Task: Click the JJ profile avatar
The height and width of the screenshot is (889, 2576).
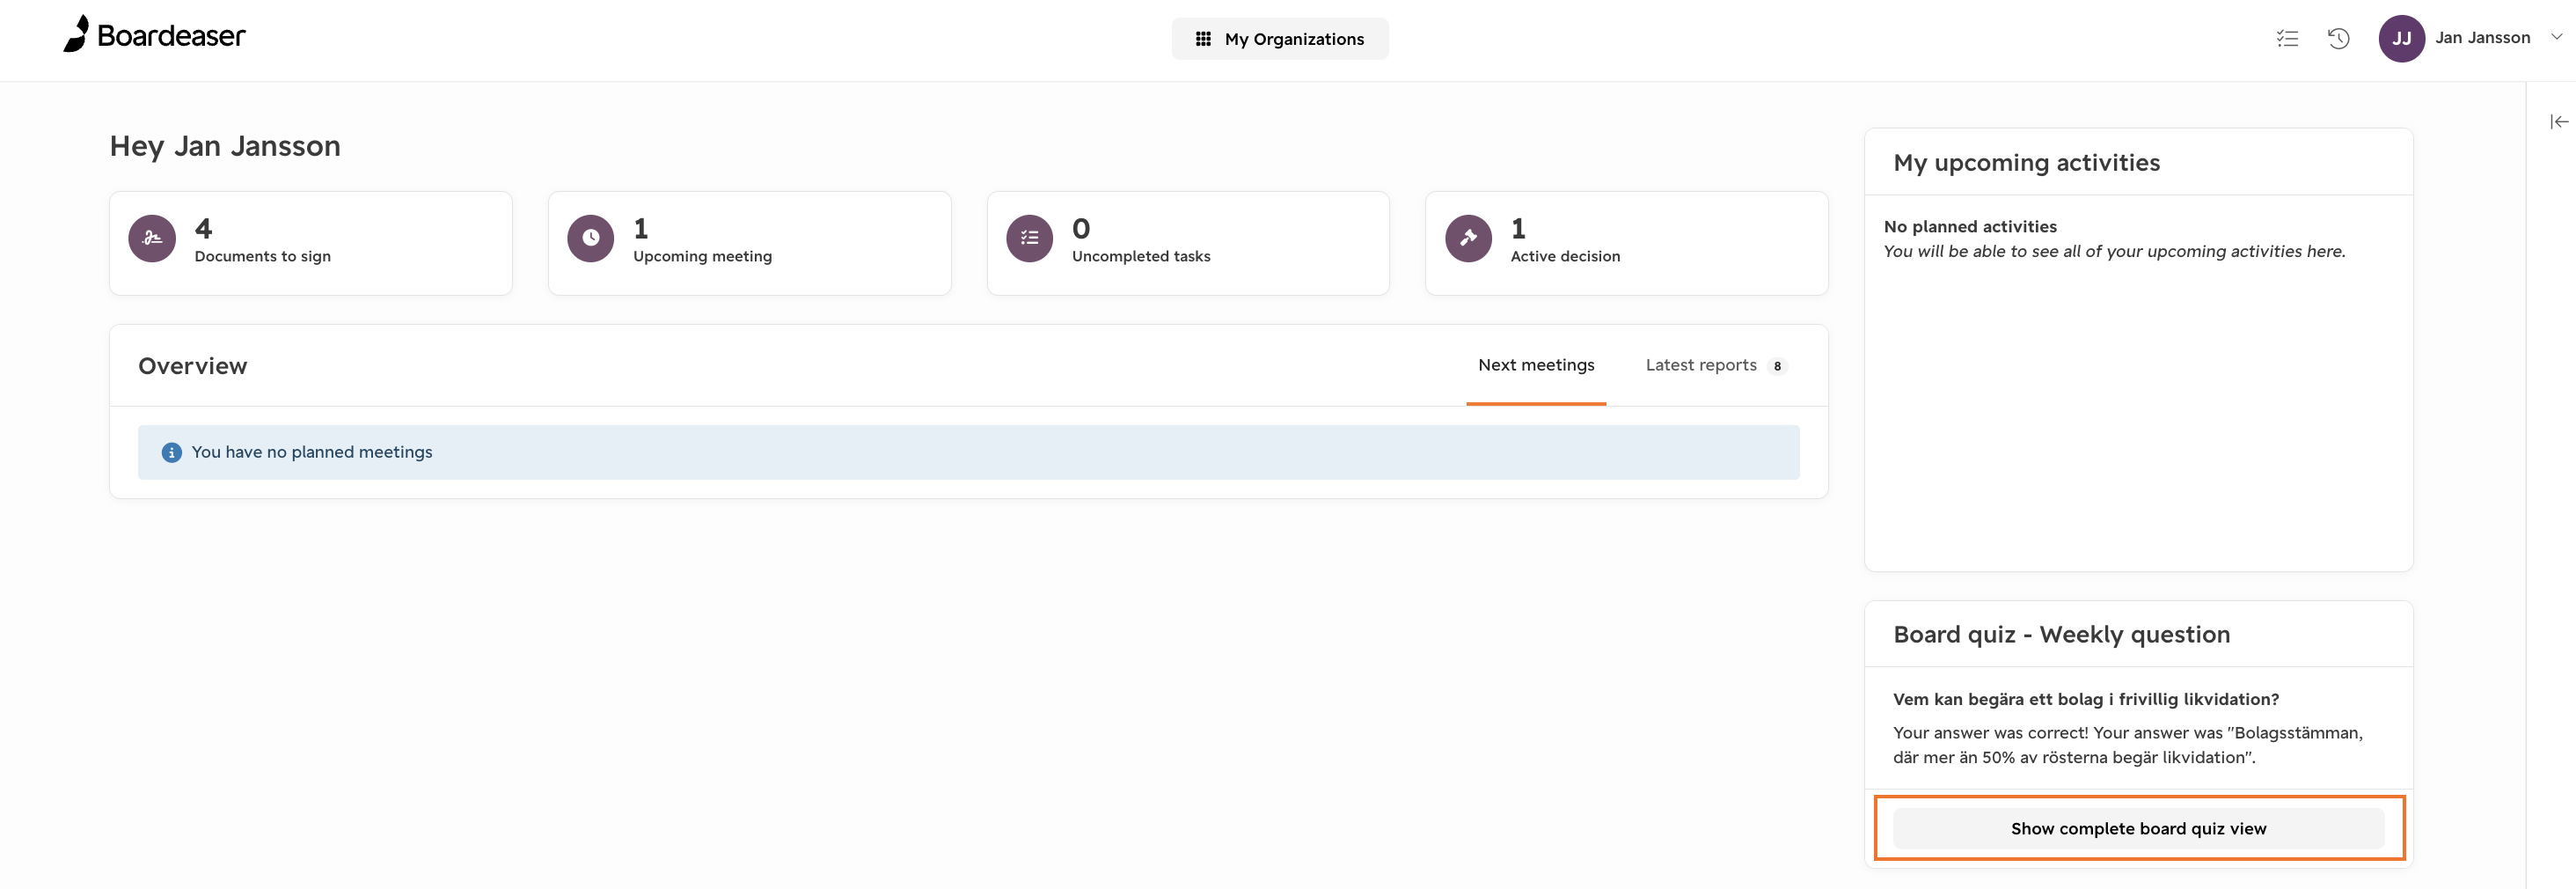Action: [2403, 38]
